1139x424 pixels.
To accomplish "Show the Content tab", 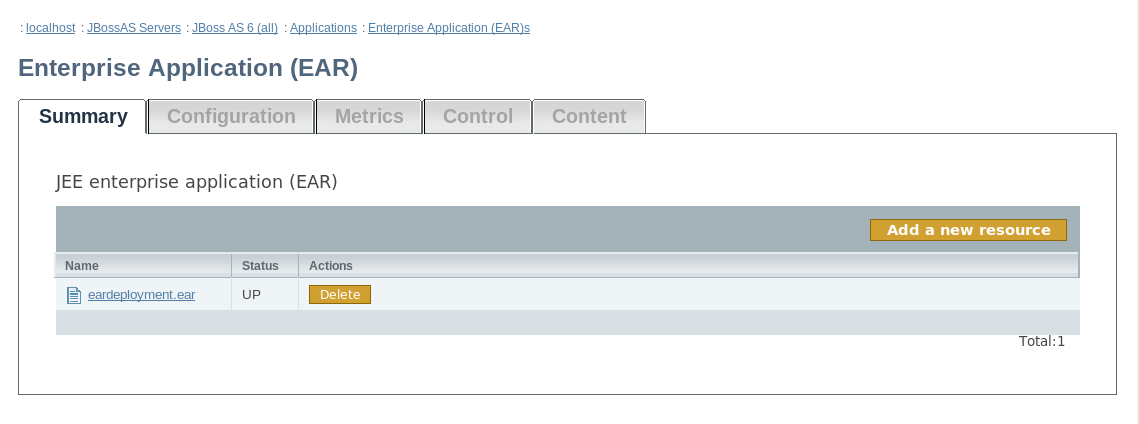I will (589, 117).
